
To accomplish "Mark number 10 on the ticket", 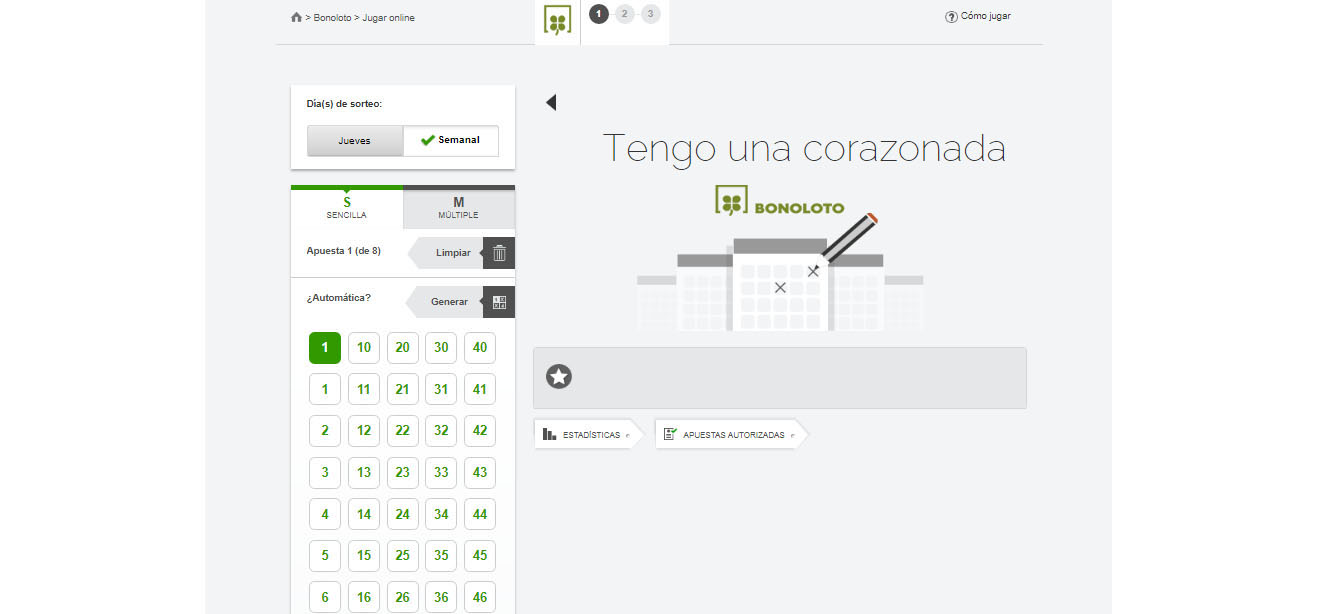I will click(364, 348).
